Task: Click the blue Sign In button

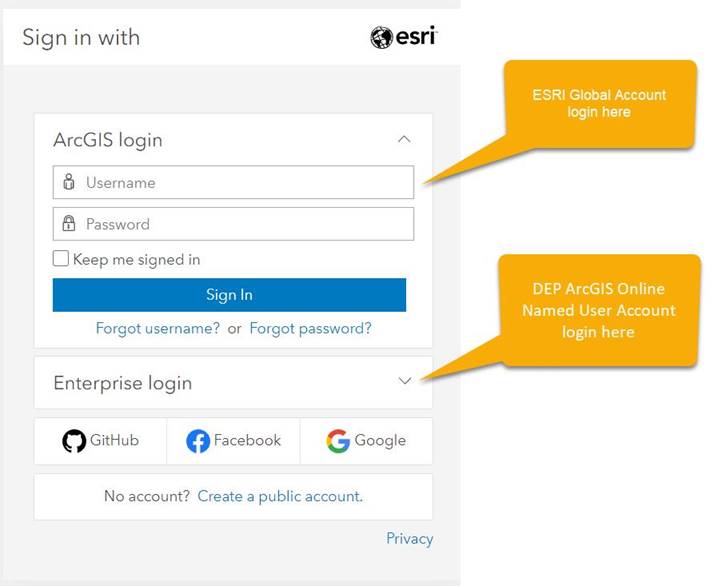Action: click(x=229, y=295)
